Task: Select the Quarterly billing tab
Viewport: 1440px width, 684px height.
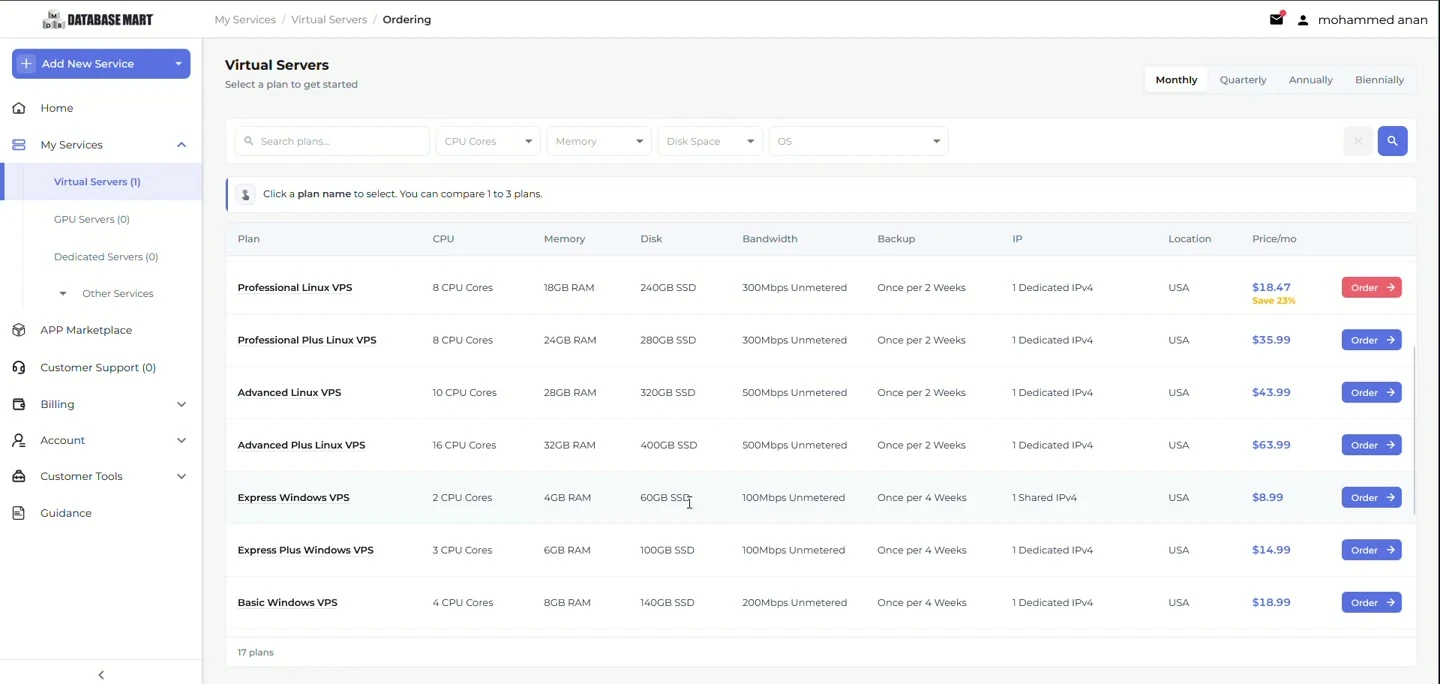Action: click(x=1243, y=80)
